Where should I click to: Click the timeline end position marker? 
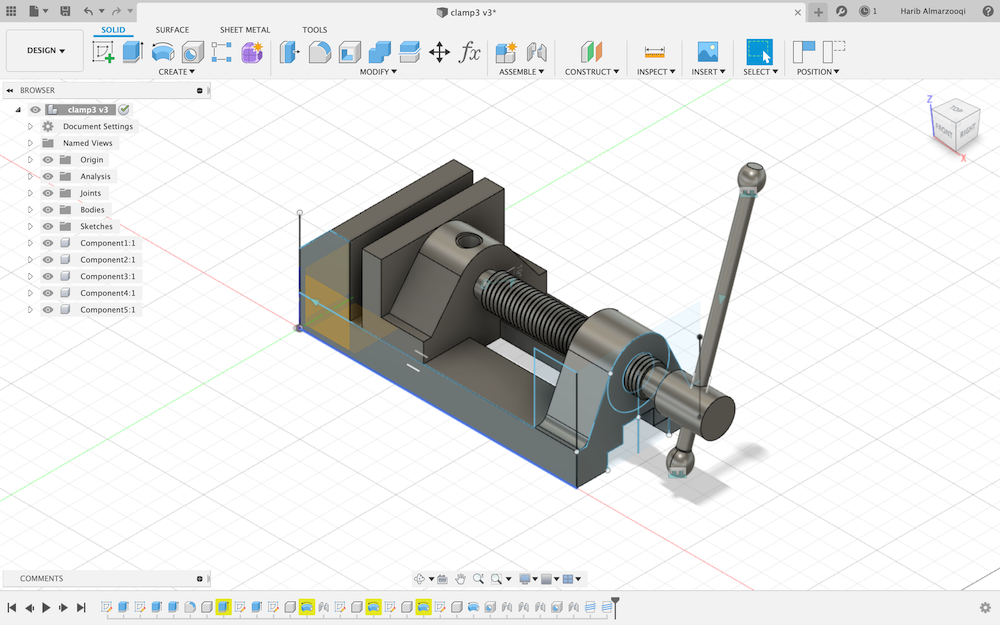point(616,603)
